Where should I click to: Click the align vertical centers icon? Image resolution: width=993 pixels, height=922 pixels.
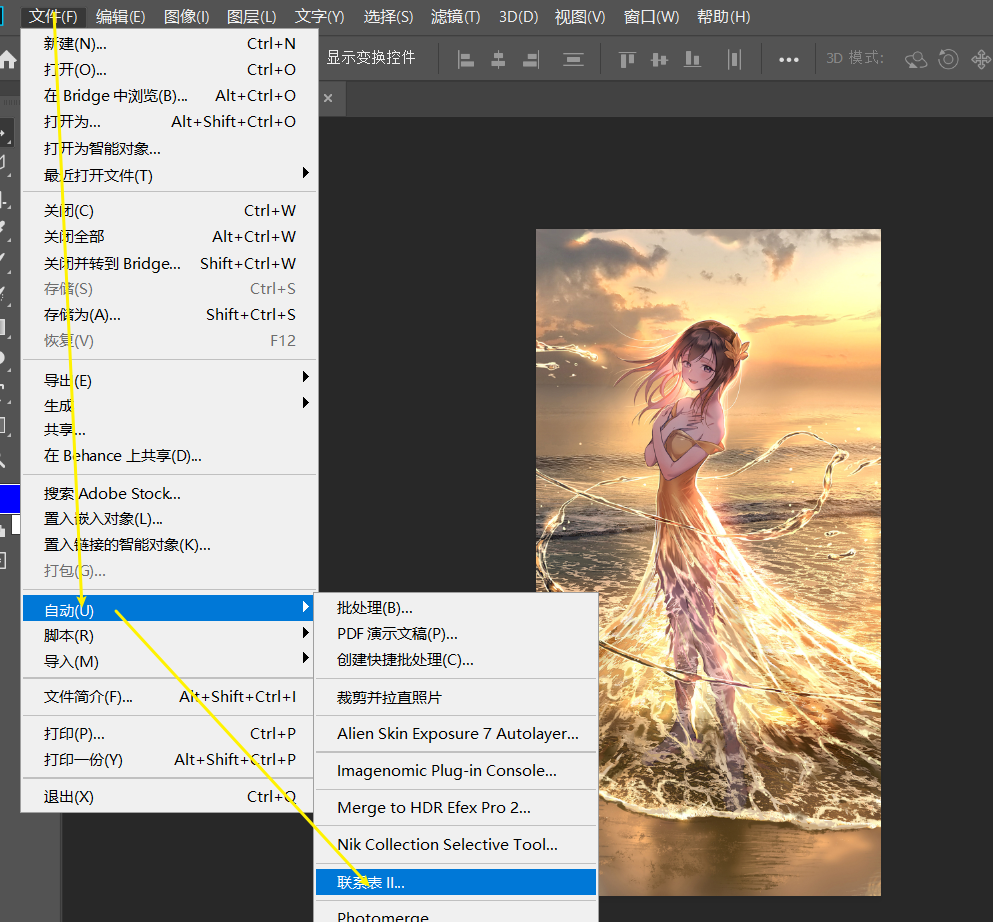click(x=659, y=60)
